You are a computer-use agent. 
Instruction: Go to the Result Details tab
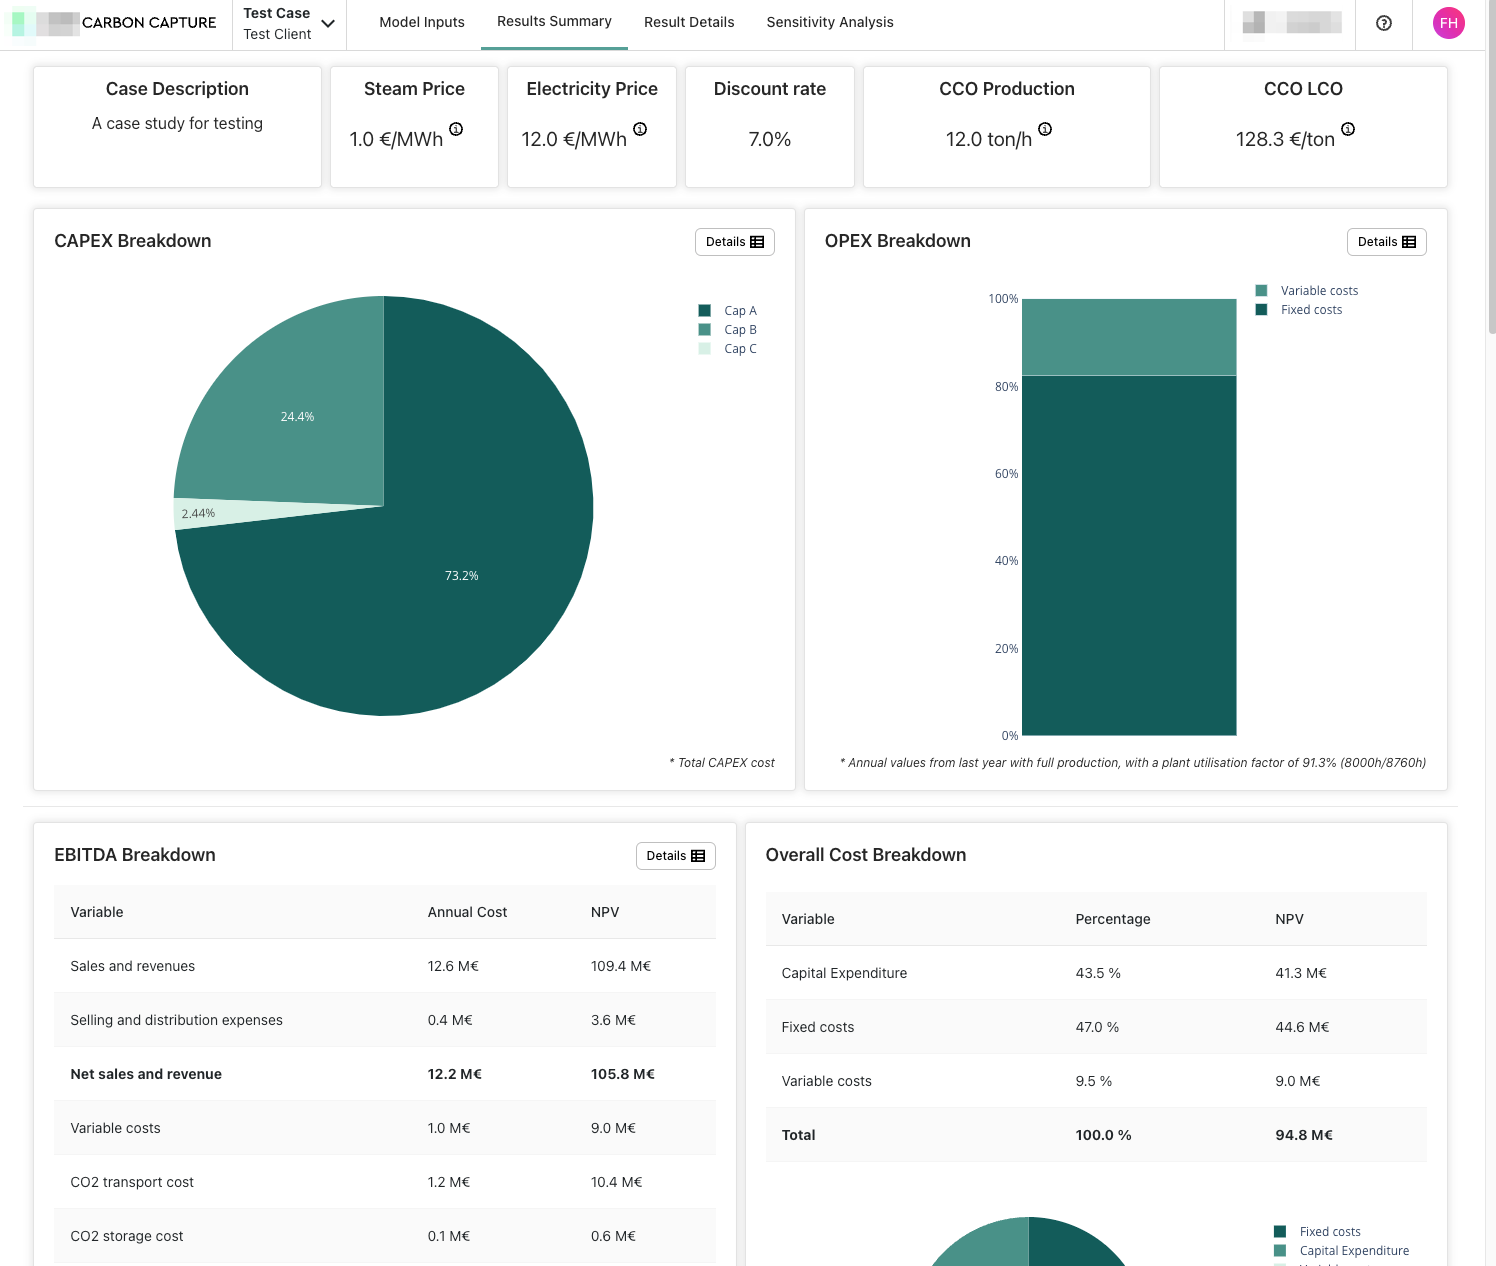pyautogui.click(x=689, y=22)
